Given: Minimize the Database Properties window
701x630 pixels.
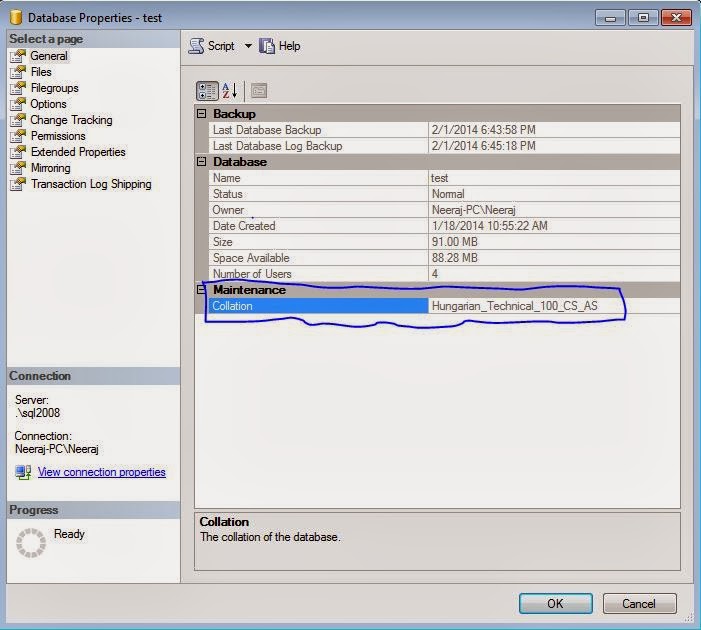Looking at the screenshot, I should 610,18.
